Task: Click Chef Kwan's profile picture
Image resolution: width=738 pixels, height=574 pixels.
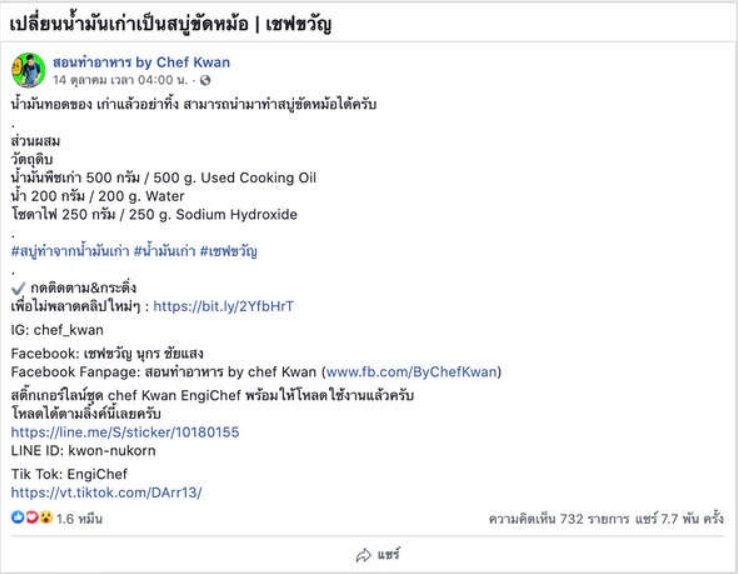Action: coord(28,70)
